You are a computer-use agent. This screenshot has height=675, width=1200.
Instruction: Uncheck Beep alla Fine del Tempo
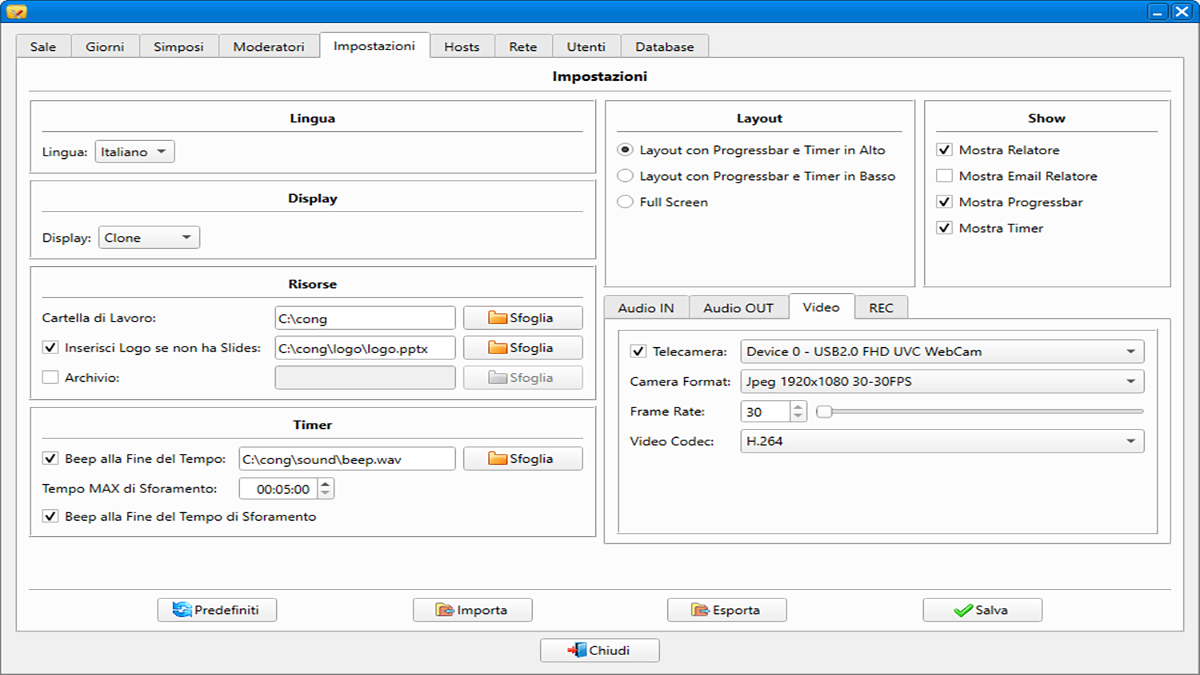click(50, 459)
